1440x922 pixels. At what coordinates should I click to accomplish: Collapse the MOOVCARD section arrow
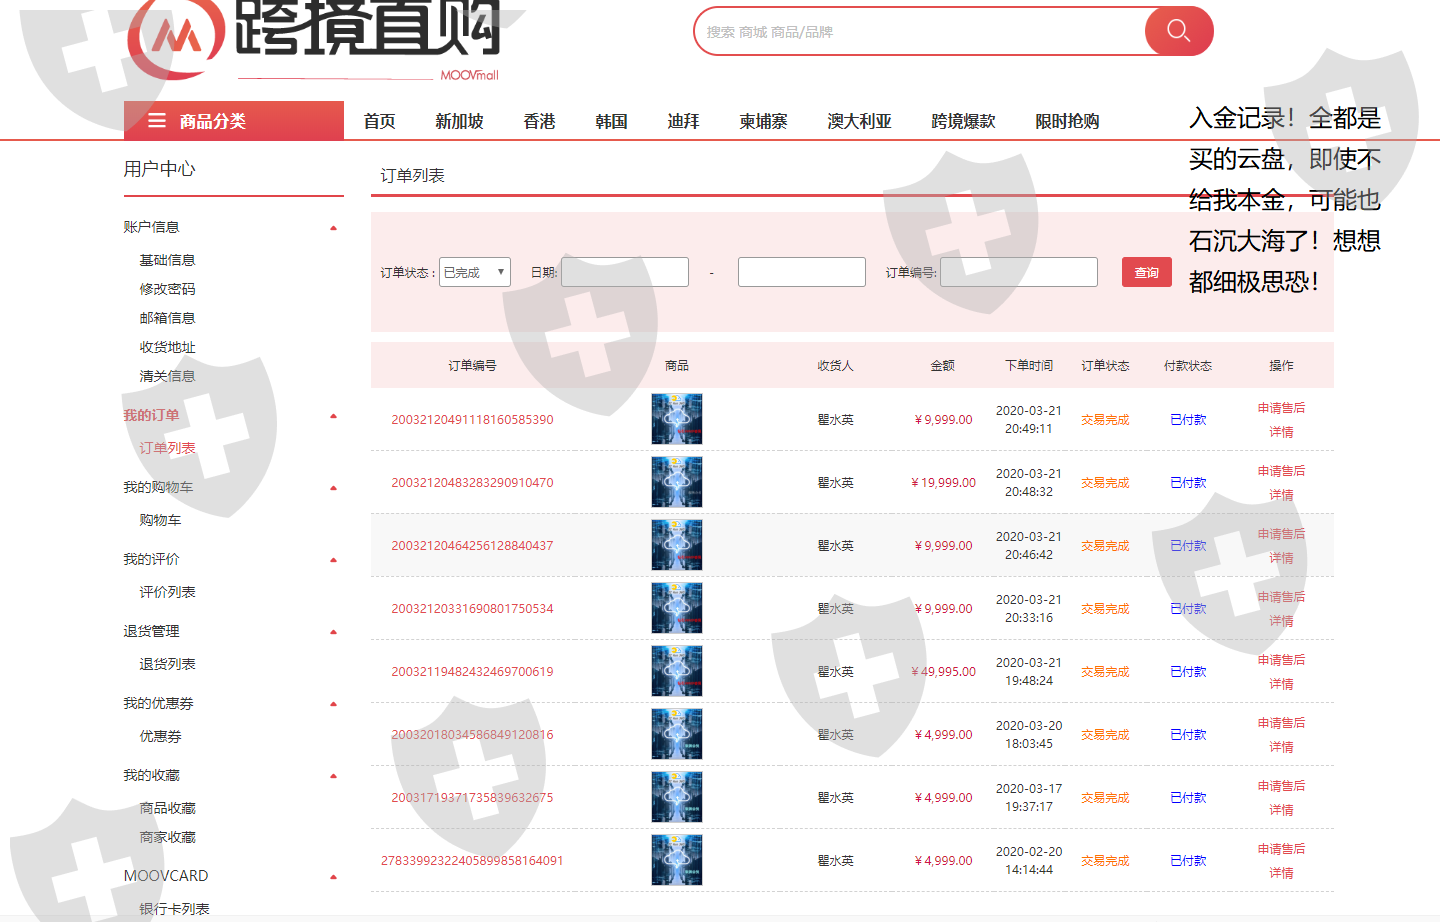[x=334, y=877]
